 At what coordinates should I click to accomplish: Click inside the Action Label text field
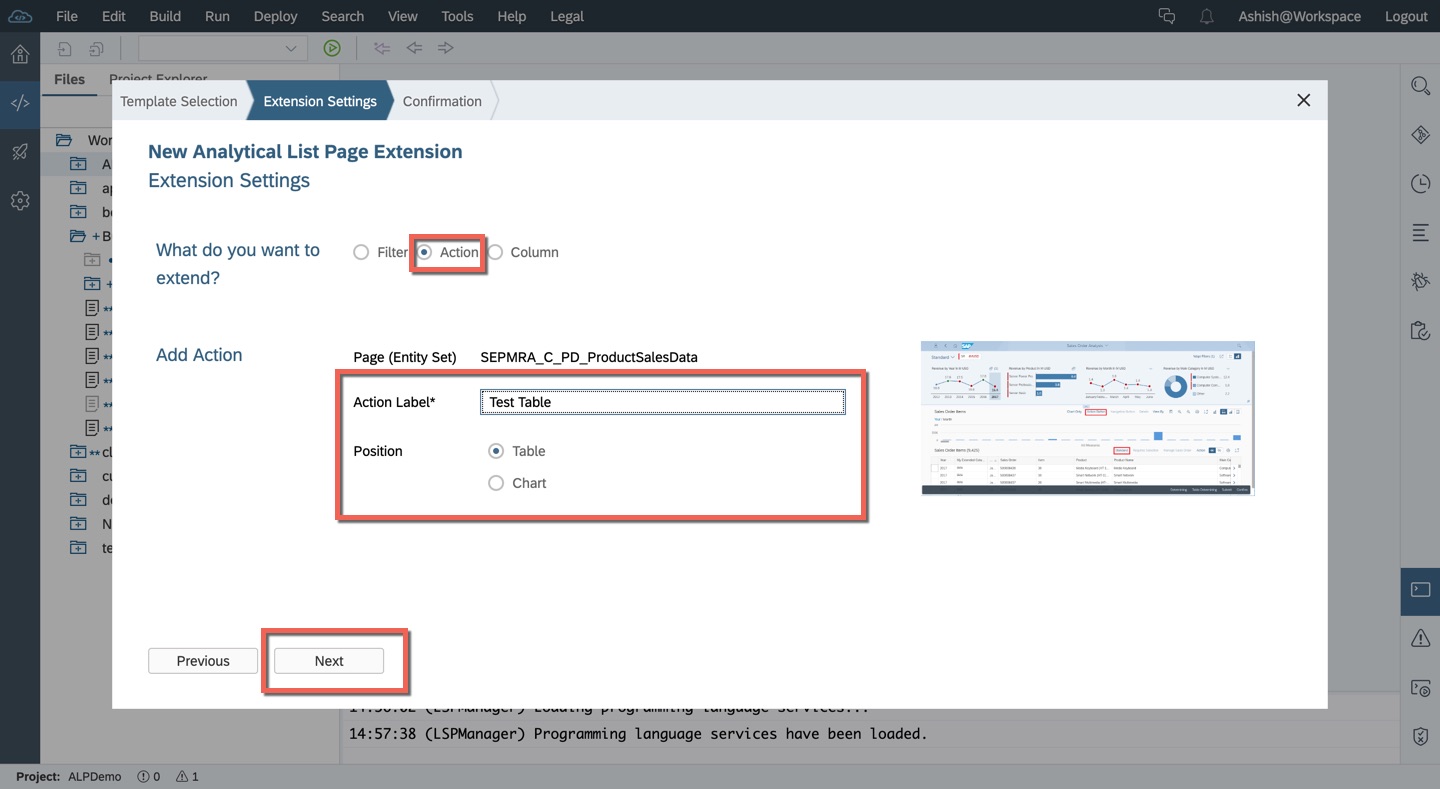pyautogui.click(x=662, y=401)
